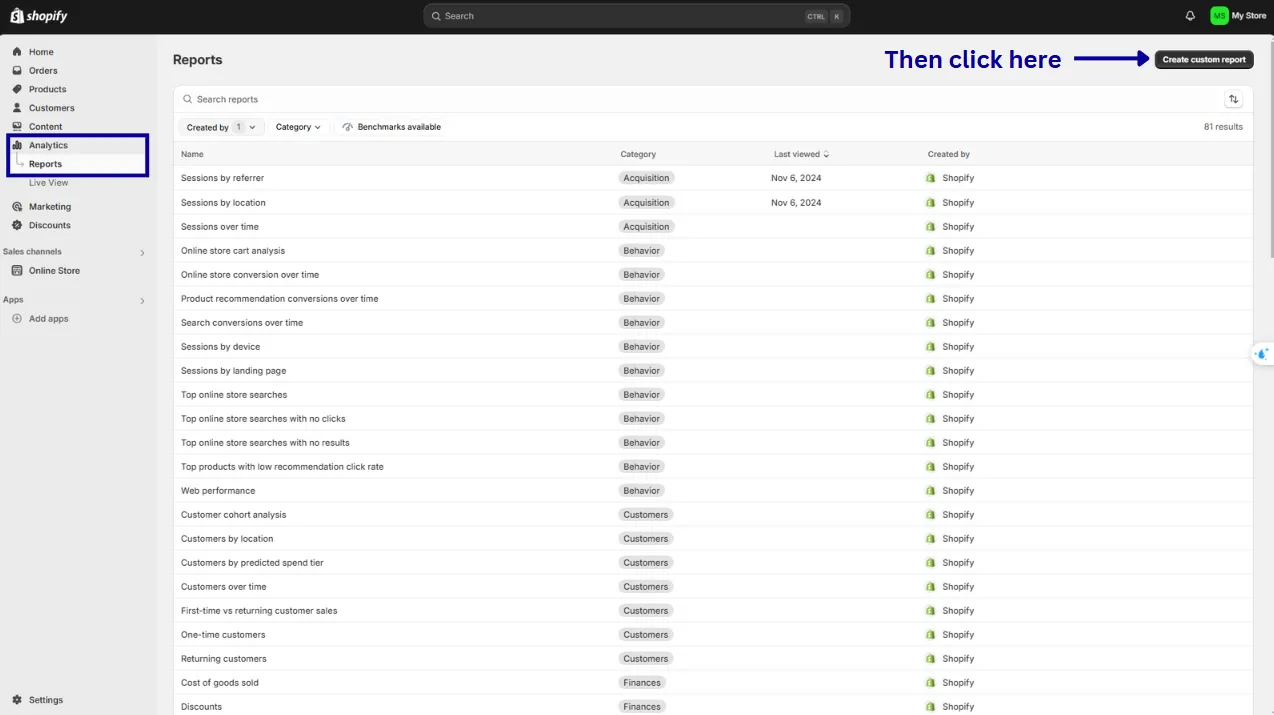Image resolution: width=1274 pixels, height=715 pixels.
Task: Click the Content icon in sidebar
Action: tap(17, 127)
